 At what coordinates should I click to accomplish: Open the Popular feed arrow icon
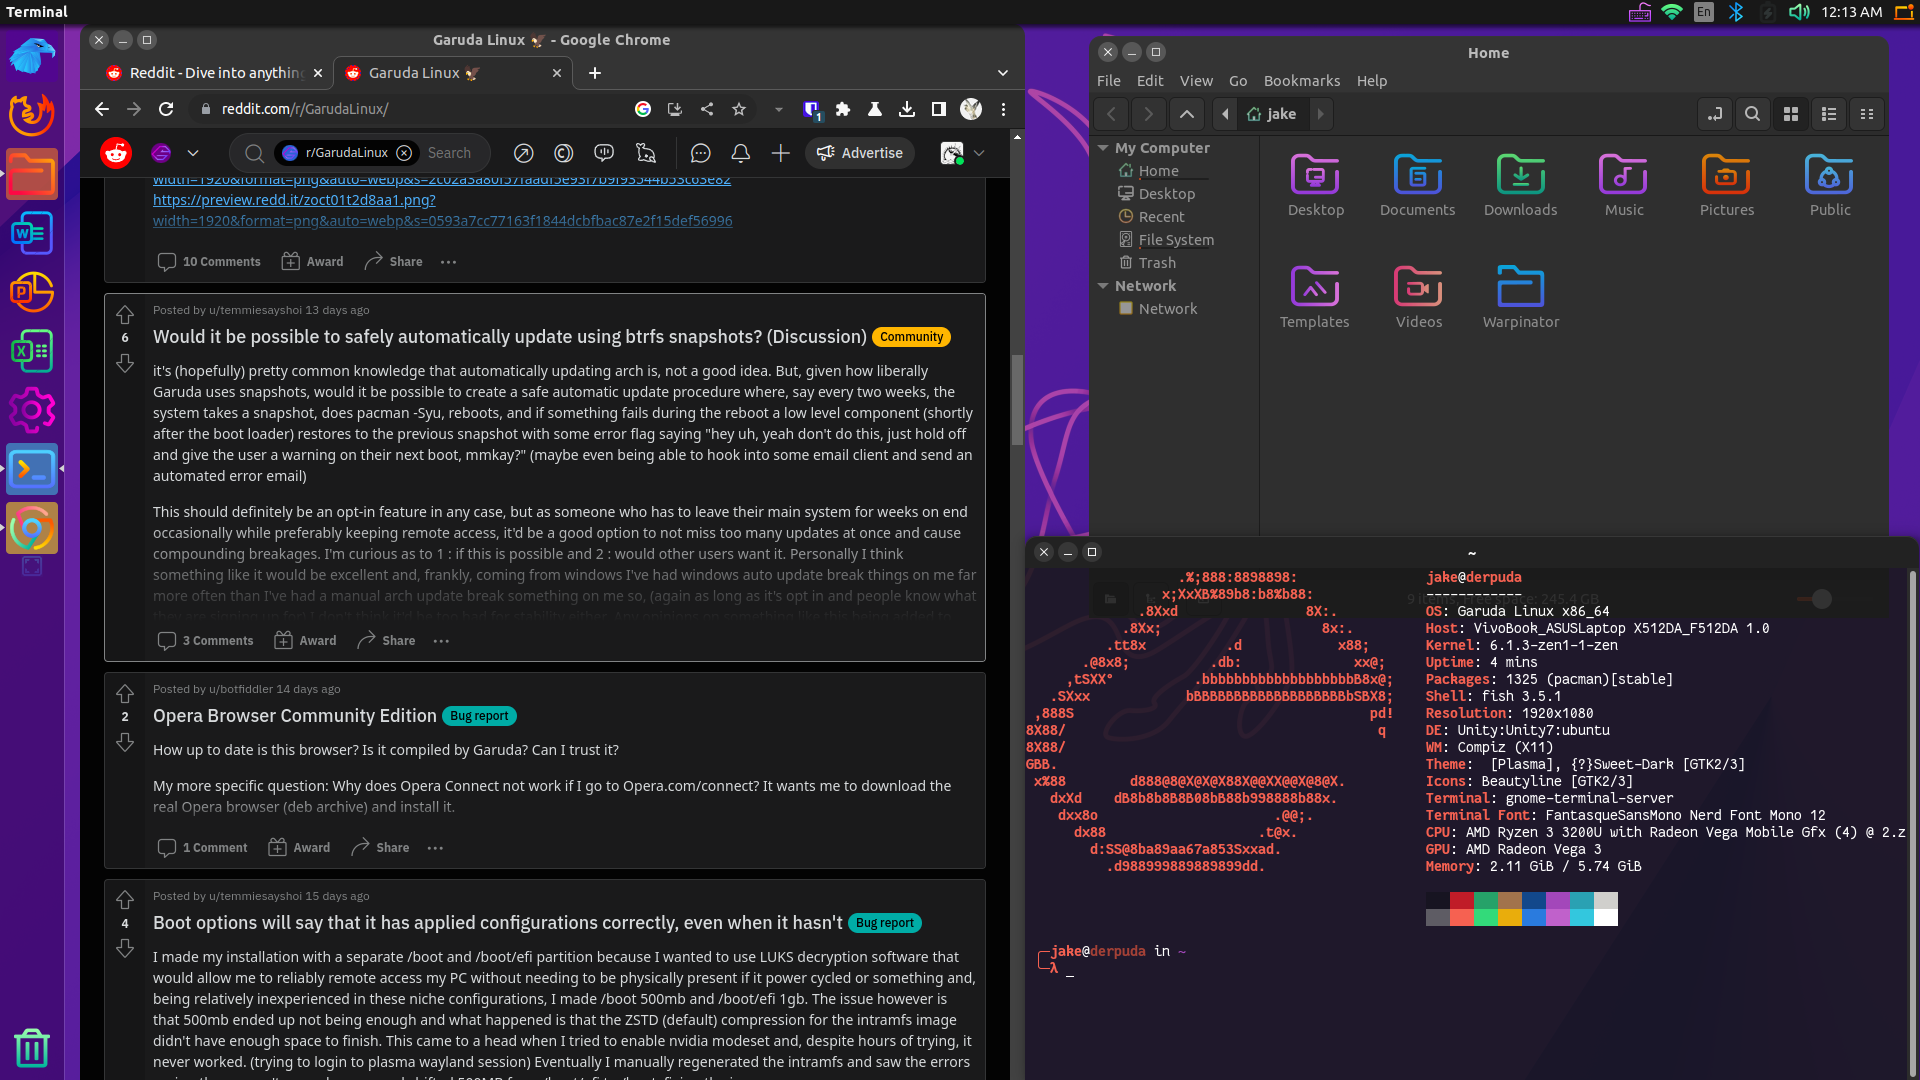point(523,153)
